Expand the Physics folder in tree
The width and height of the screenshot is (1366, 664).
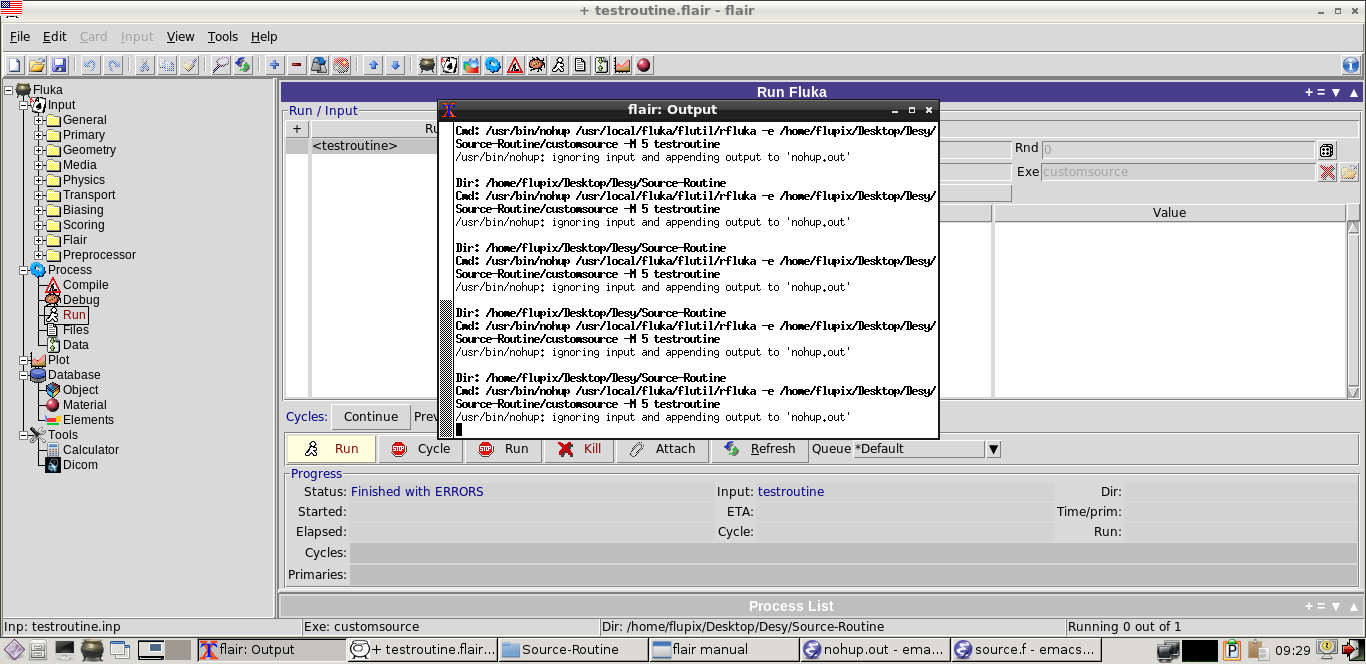(x=39, y=180)
